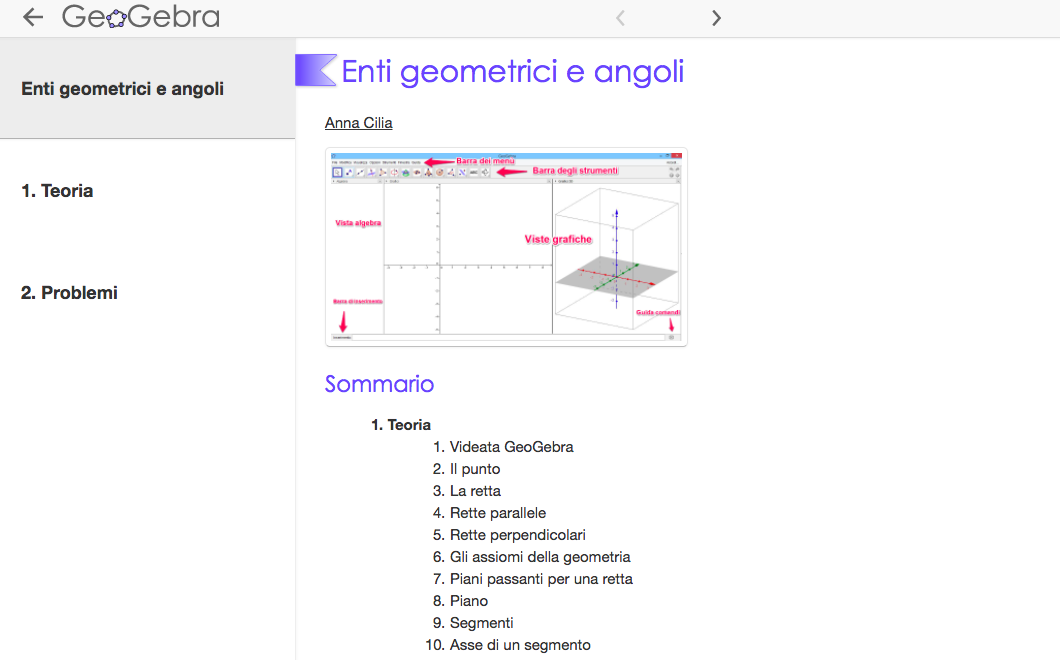Click the GeoGebra interface cover thumbnail
Screen dimensions: 1060x660
click(x=506, y=247)
